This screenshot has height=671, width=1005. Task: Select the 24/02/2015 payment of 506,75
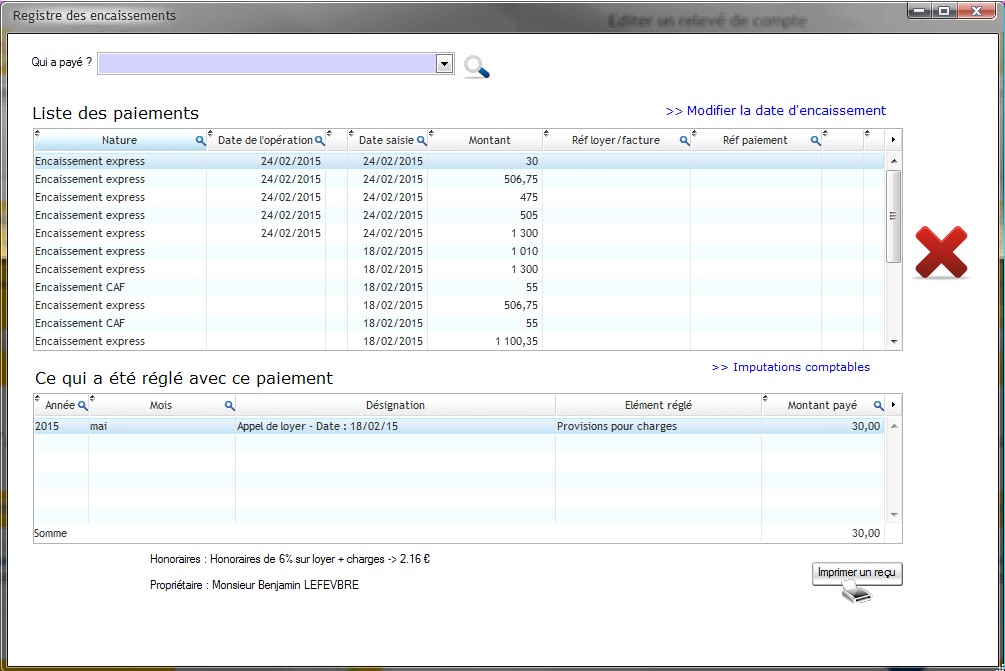pos(459,179)
